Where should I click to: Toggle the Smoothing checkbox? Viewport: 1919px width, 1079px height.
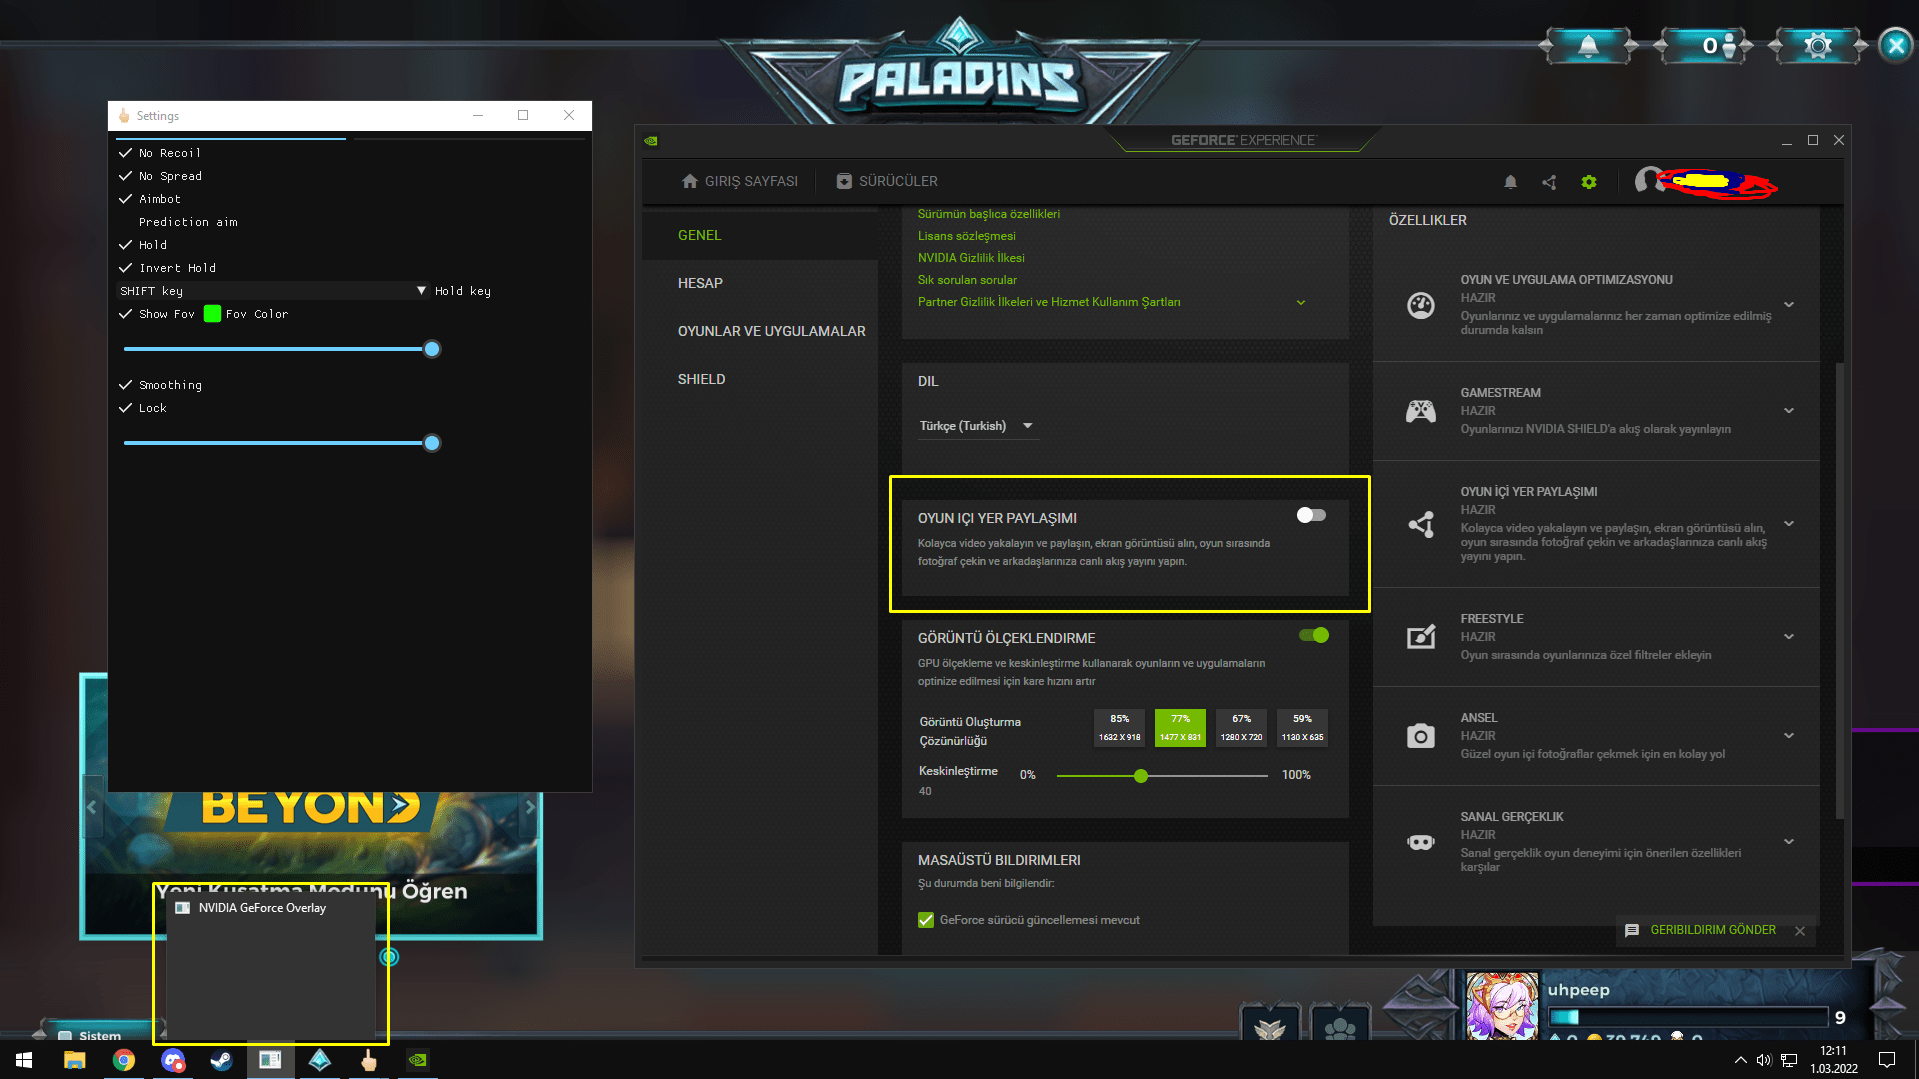coord(125,385)
